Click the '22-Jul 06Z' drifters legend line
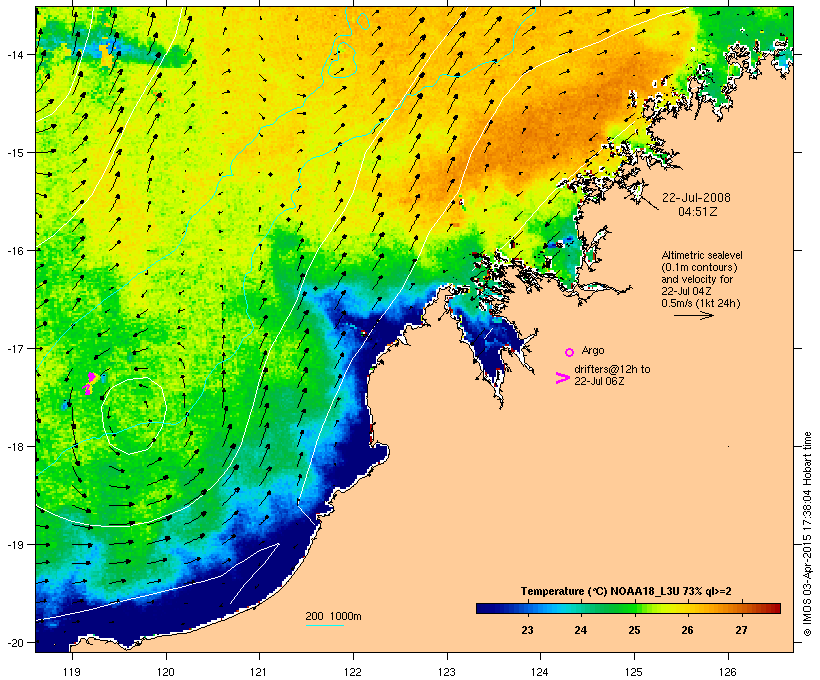The image size is (820, 680). (x=599, y=381)
